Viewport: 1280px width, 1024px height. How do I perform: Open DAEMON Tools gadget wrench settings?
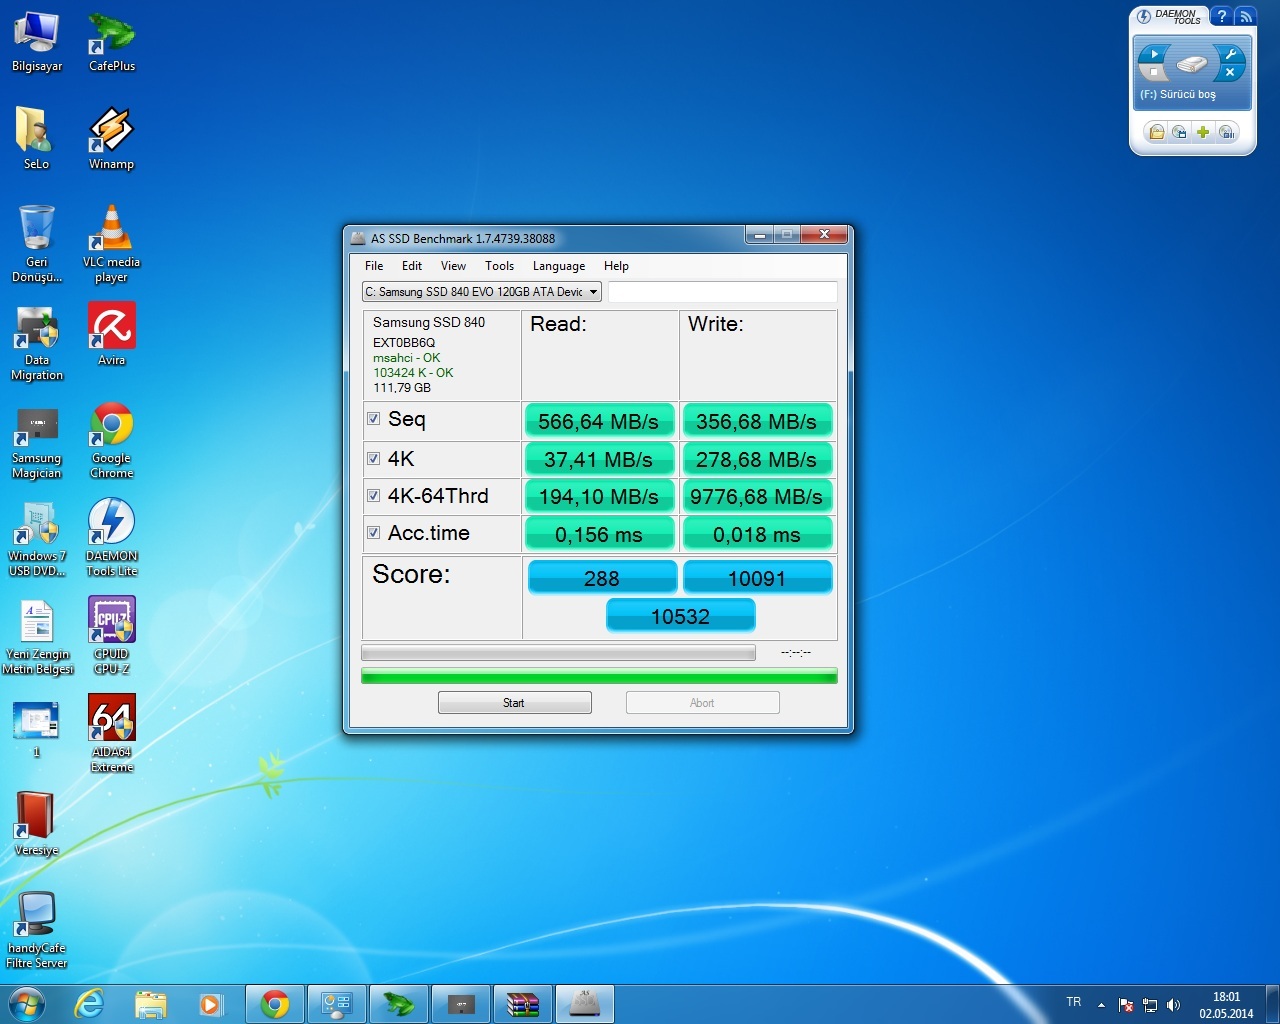coord(1231,54)
